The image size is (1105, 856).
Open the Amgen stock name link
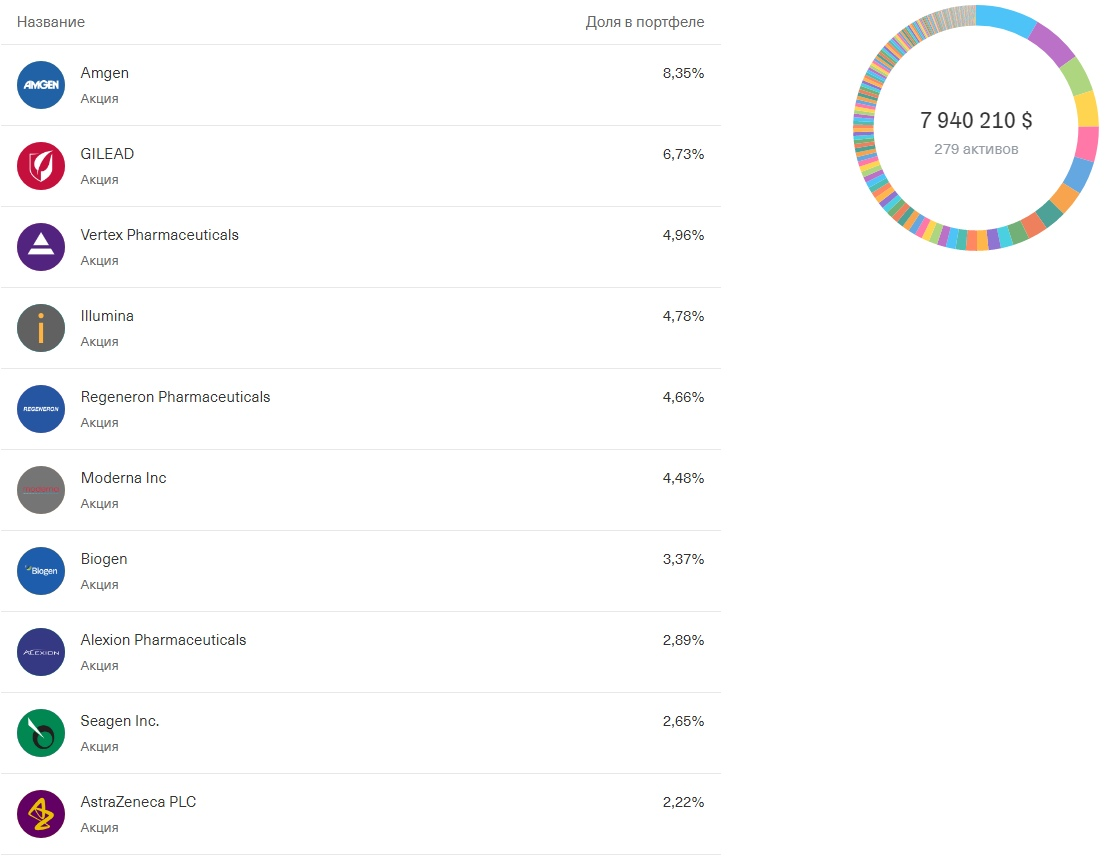[x=104, y=73]
